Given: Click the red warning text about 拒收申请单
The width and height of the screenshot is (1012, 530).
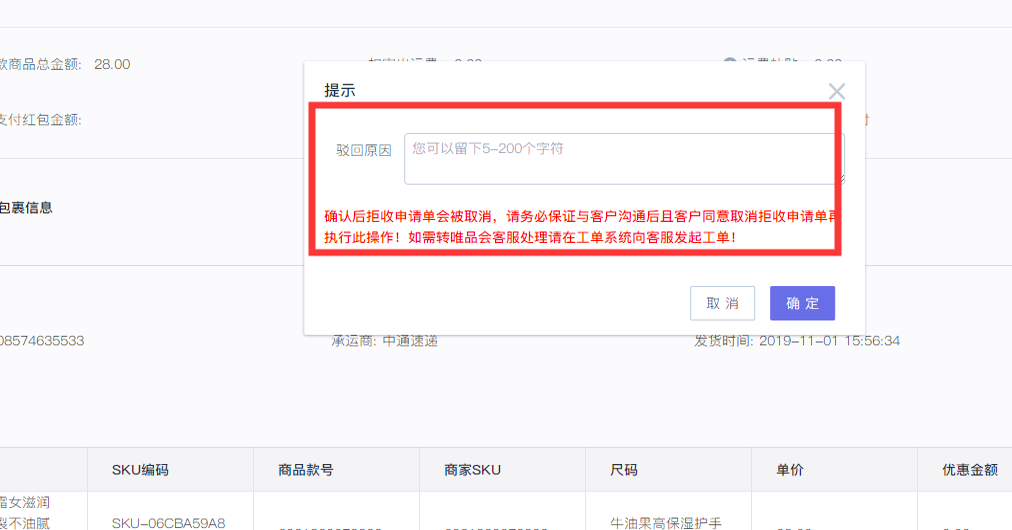Looking at the screenshot, I should coord(582,227).
